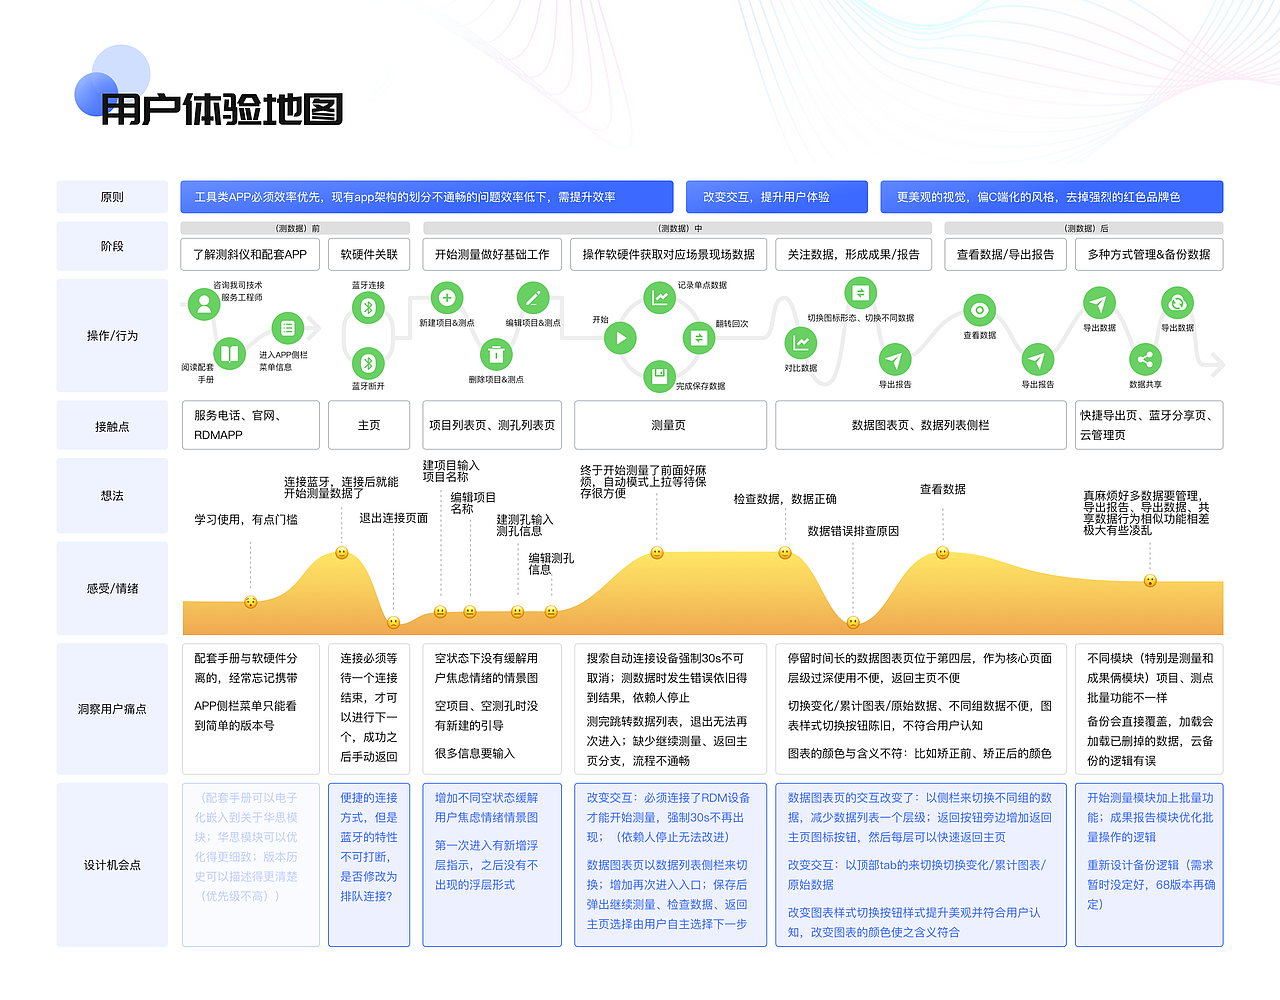1280x1000 pixels.
Task: Select the 设计机会点 row label
Action: pyautogui.click(x=112, y=865)
